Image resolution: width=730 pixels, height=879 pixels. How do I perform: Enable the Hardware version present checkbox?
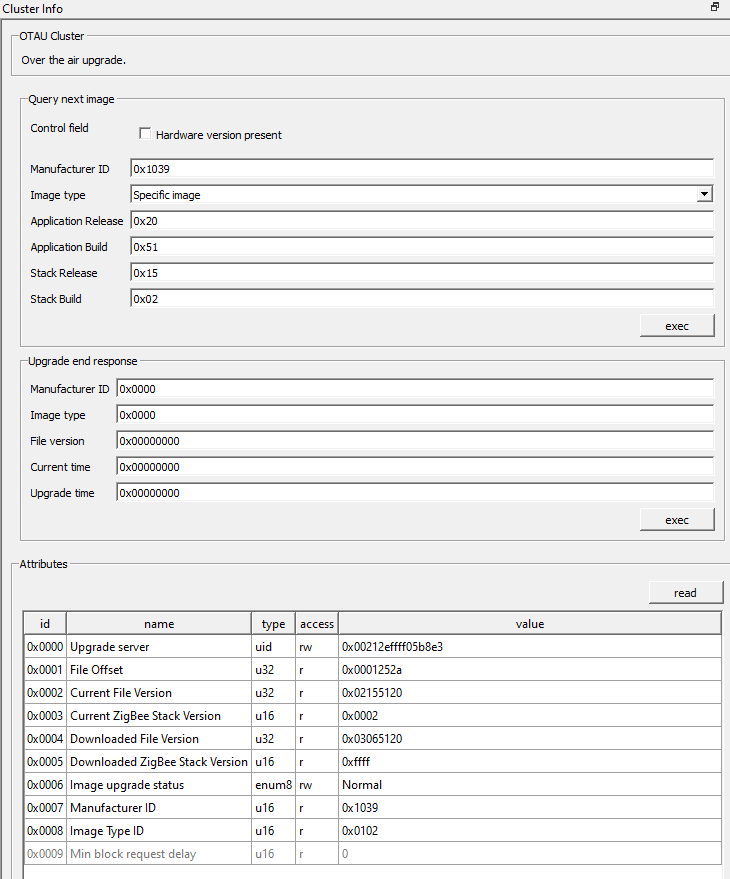tap(145, 133)
